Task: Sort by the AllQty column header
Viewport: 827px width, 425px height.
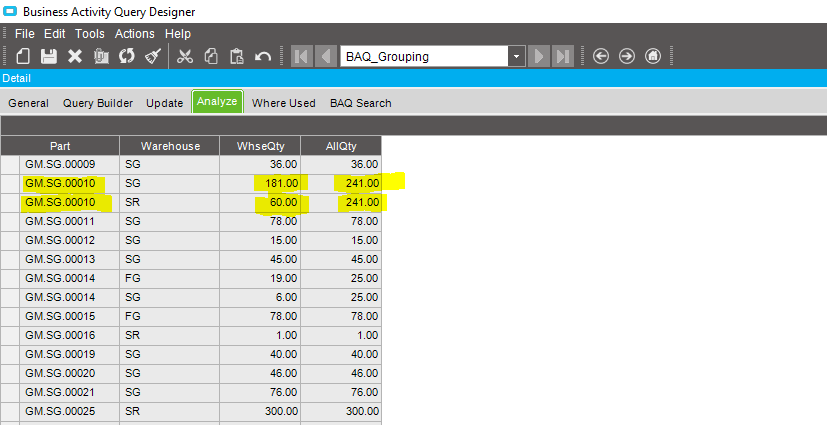Action: [341, 146]
